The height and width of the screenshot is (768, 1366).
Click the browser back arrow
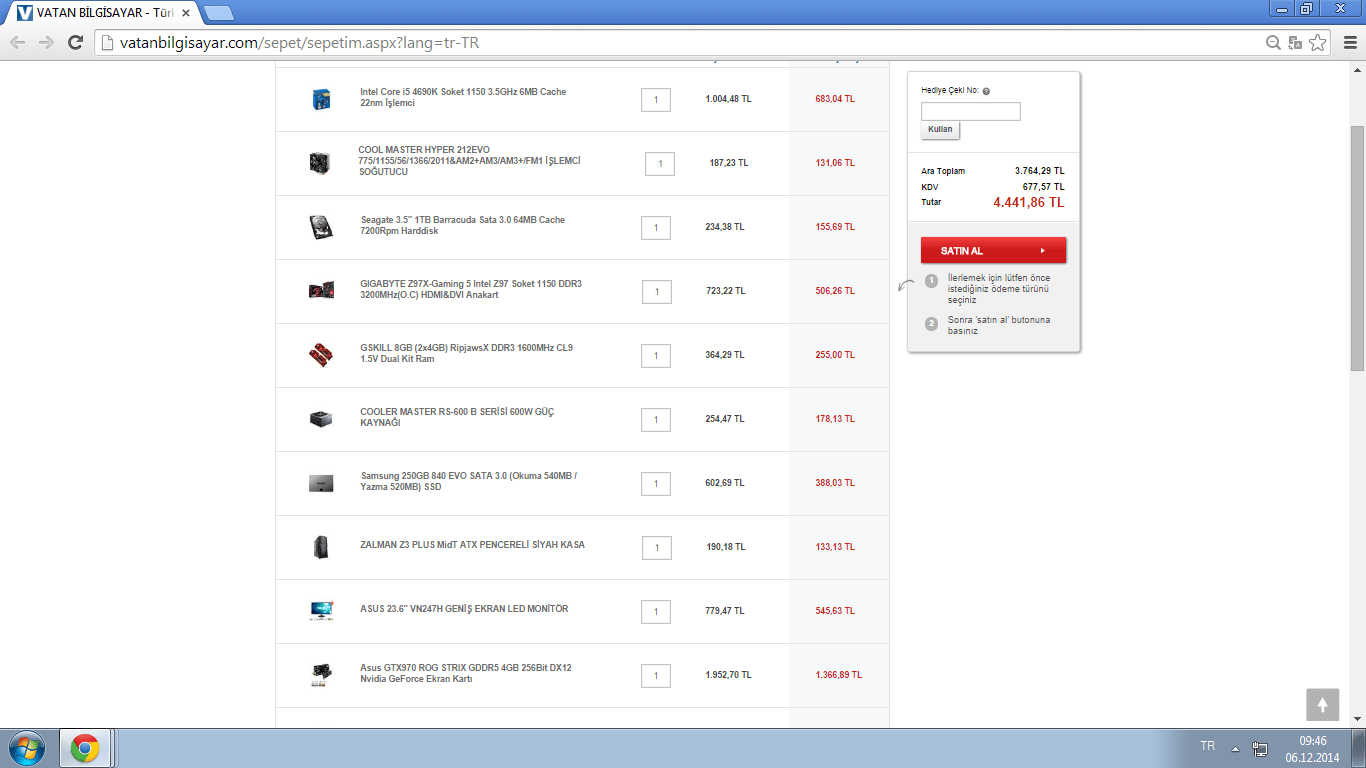click(x=17, y=42)
